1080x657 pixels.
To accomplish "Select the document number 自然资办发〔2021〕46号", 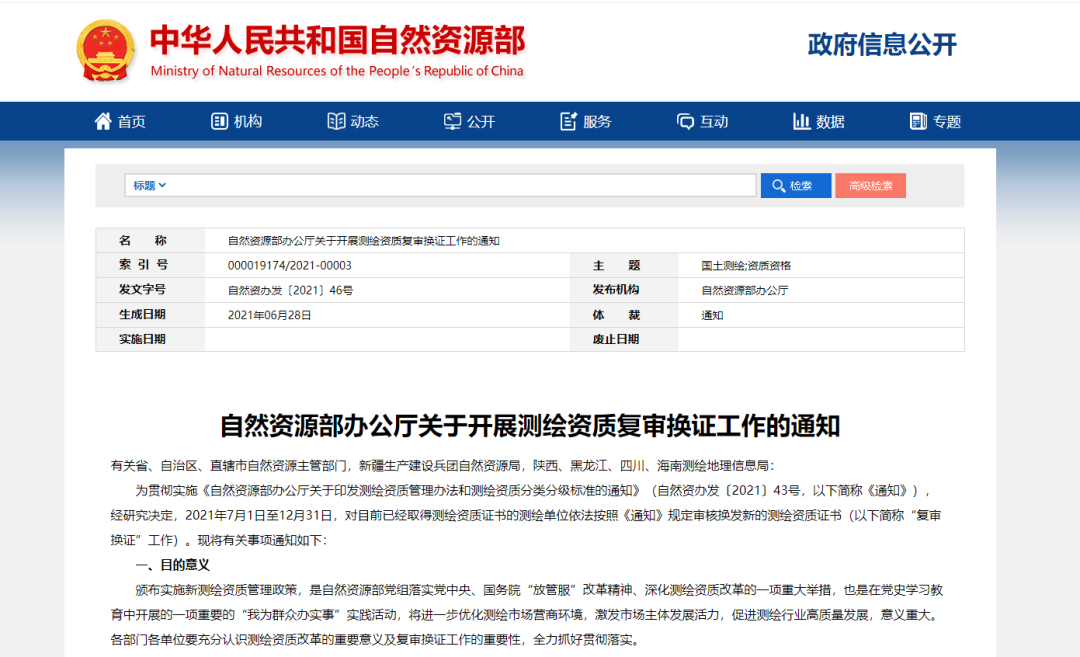I will tap(290, 290).
